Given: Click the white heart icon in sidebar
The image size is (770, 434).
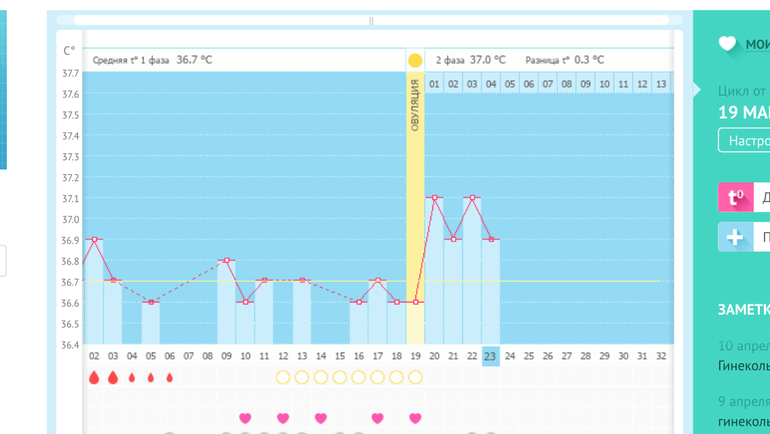Looking at the screenshot, I should pyautogui.click(x=727, y=44).
